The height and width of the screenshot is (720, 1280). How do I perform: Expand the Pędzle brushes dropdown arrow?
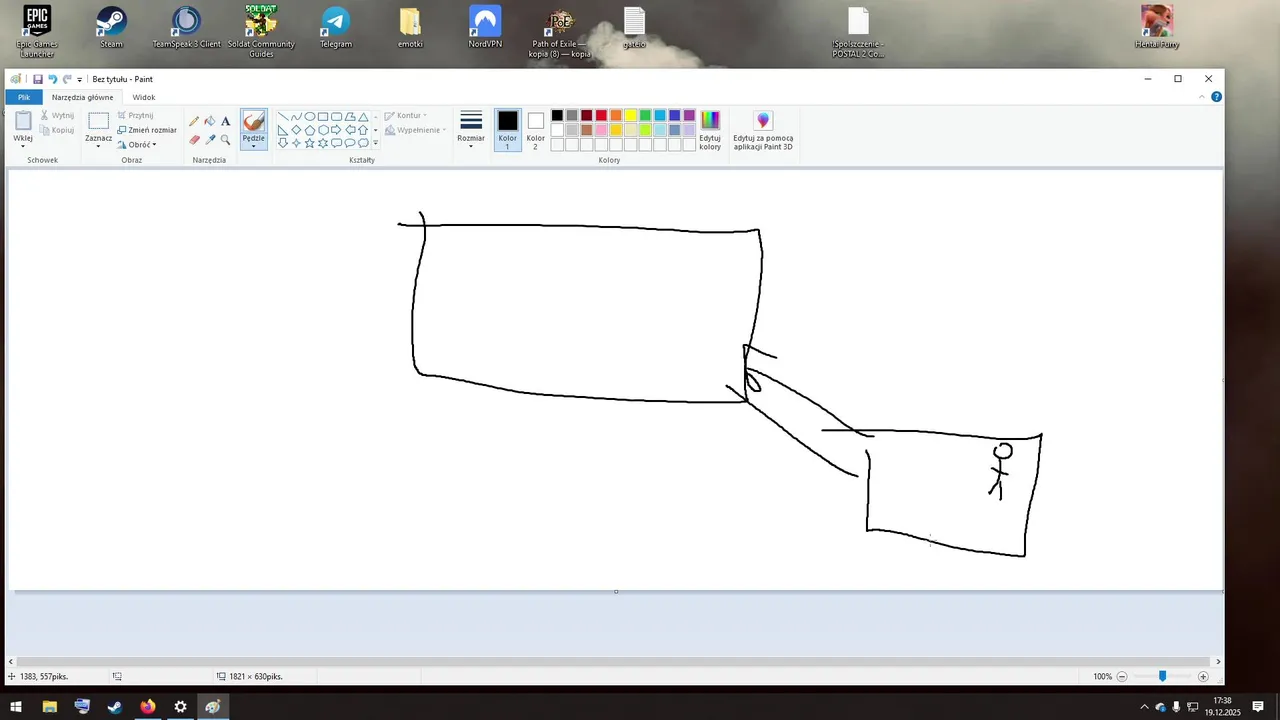click(x=254, y=146)
